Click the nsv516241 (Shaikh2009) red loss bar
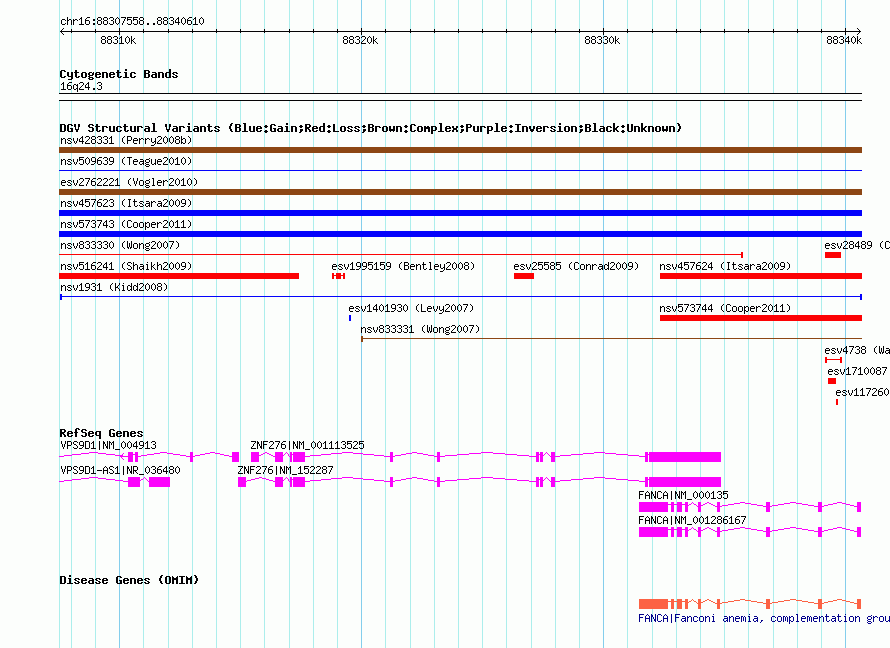890x648 pixels. [x=179, y=276]
